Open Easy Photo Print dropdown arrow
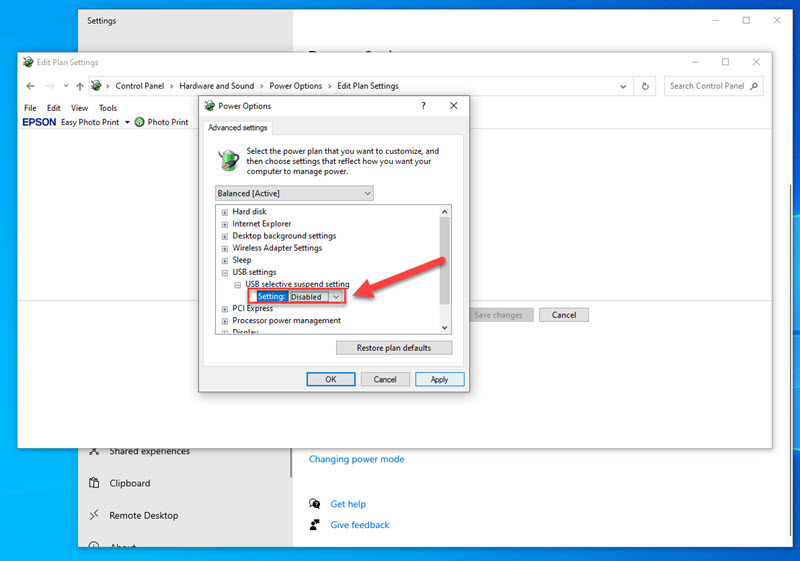This screenshot has width=800, height=561. pos(127,122)
